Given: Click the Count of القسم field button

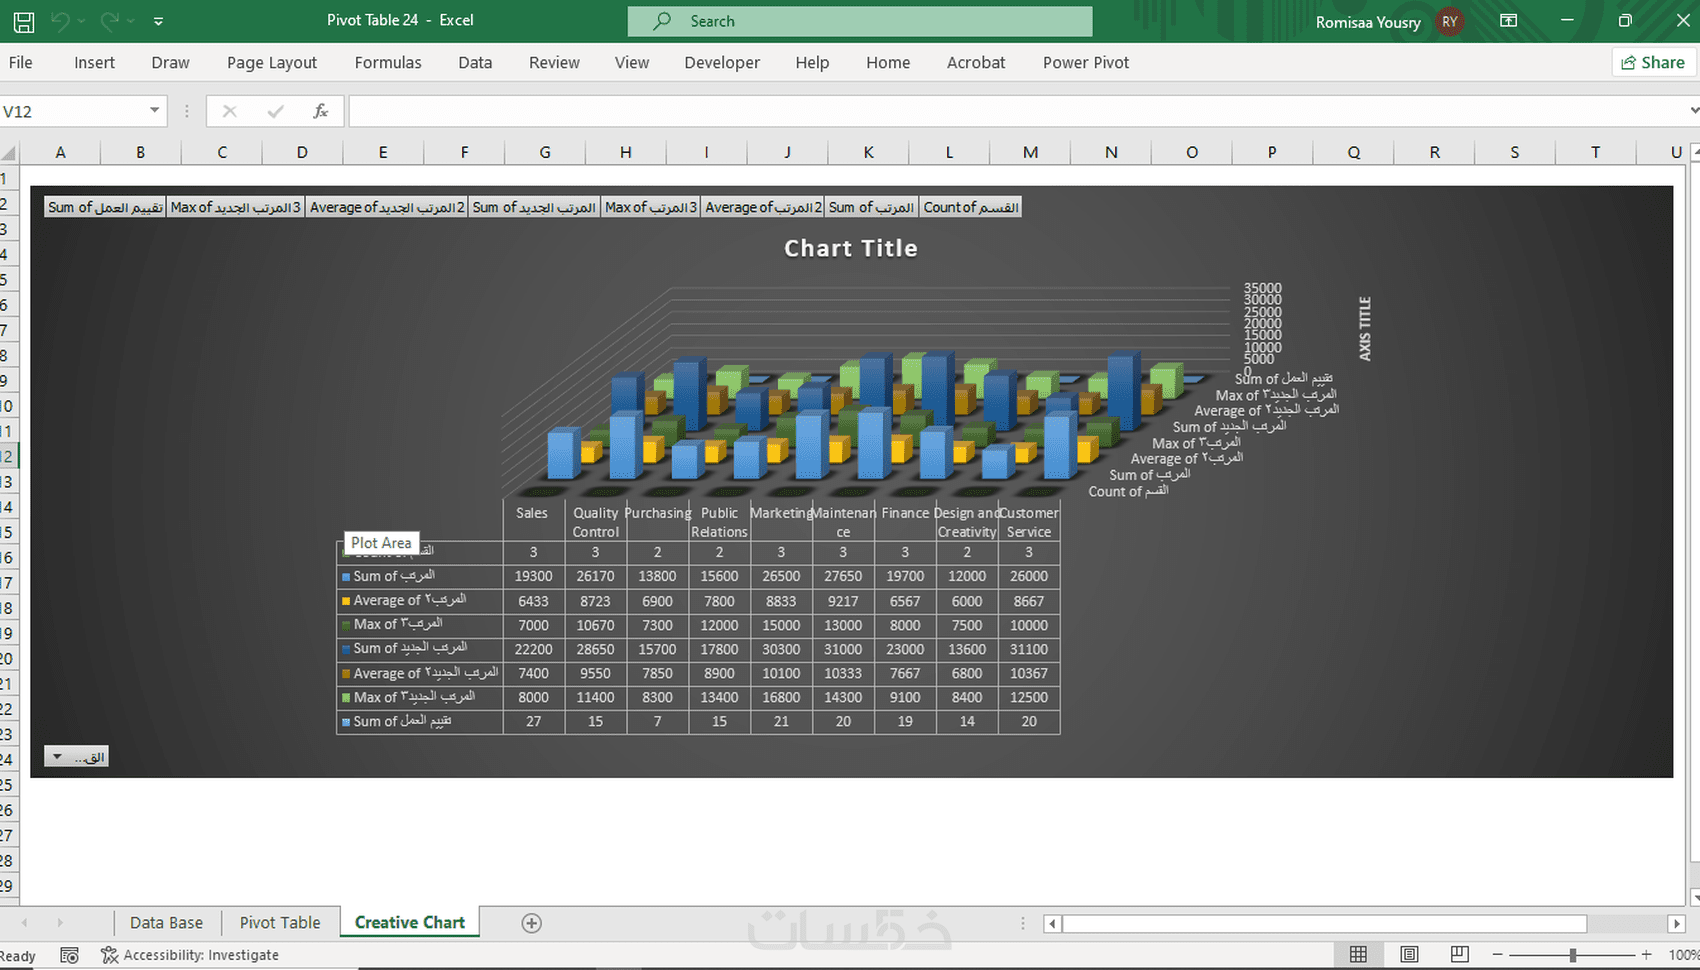Looking at the screenshot, I should (x=970, y=207).
